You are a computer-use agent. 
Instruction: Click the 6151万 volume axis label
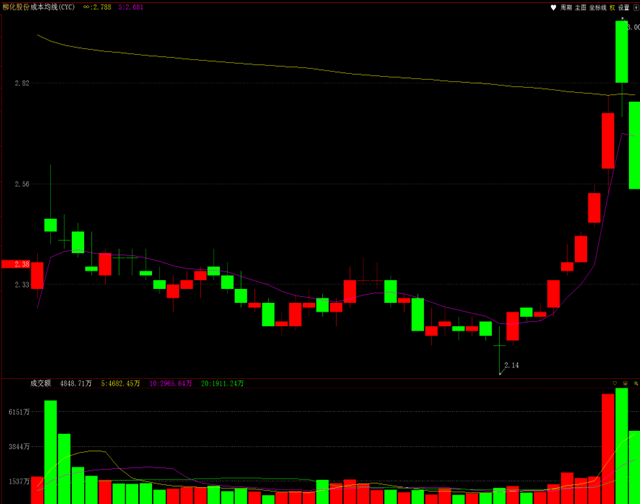point(19,412)
